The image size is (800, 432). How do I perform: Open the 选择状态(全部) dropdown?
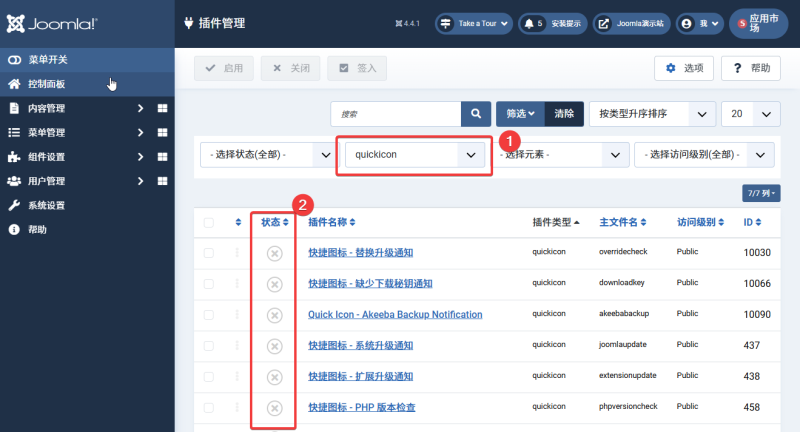pos(267,155)
